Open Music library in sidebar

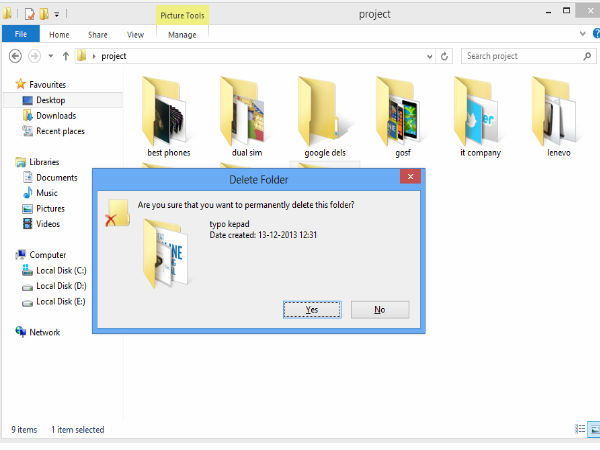tap(46, 193)
